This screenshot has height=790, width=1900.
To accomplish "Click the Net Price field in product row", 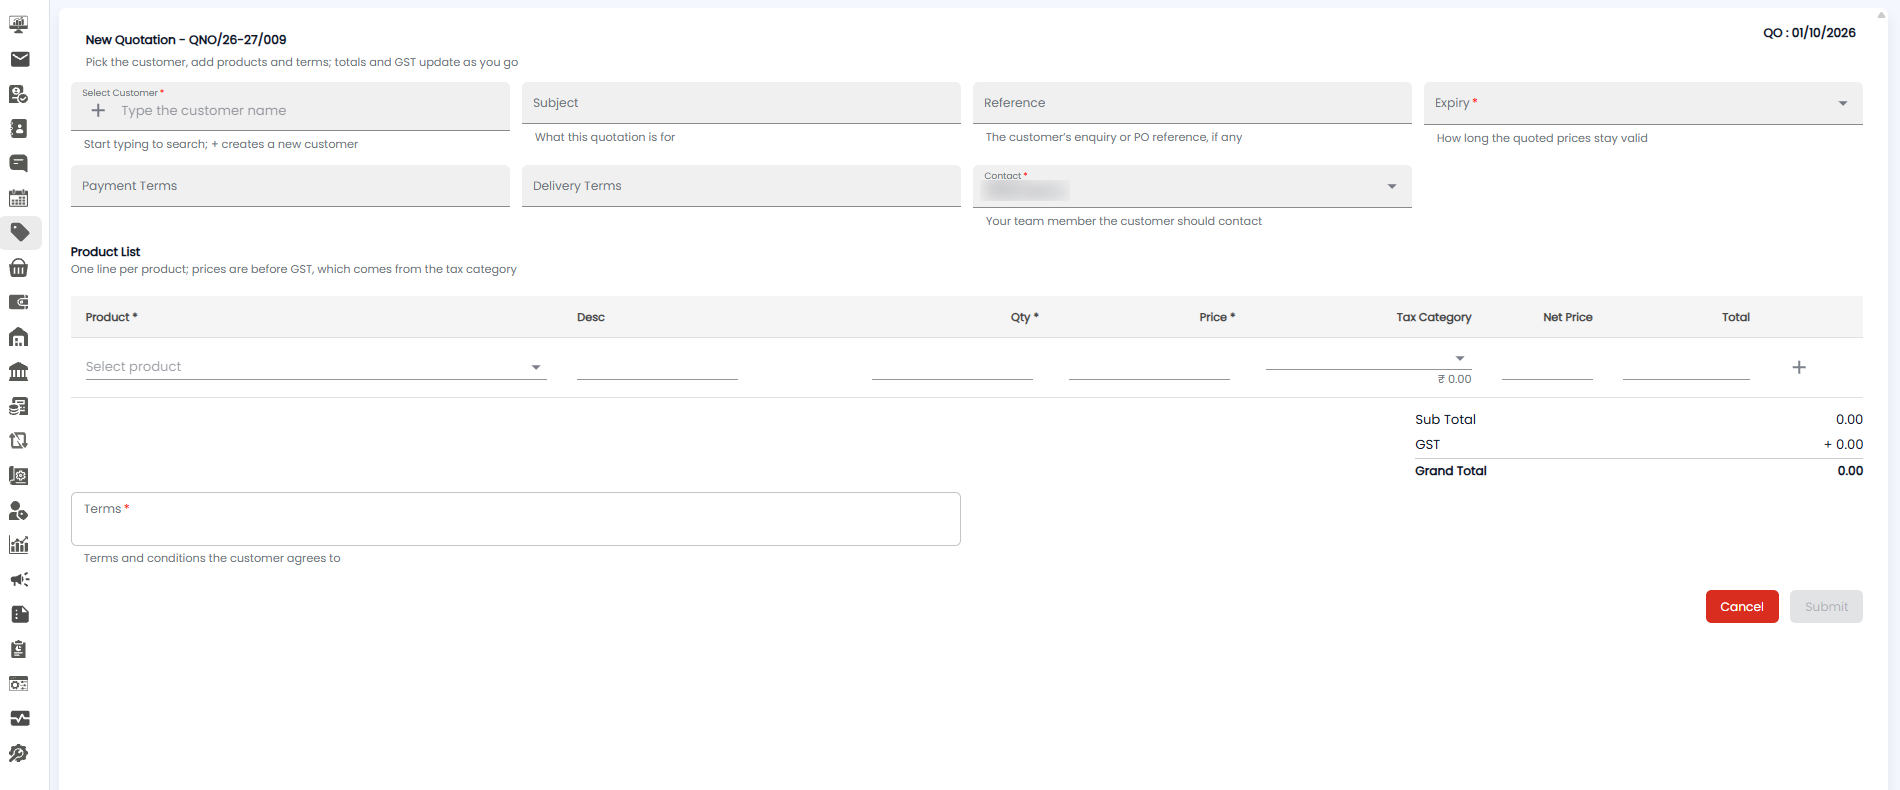I will pos(1547,367).
